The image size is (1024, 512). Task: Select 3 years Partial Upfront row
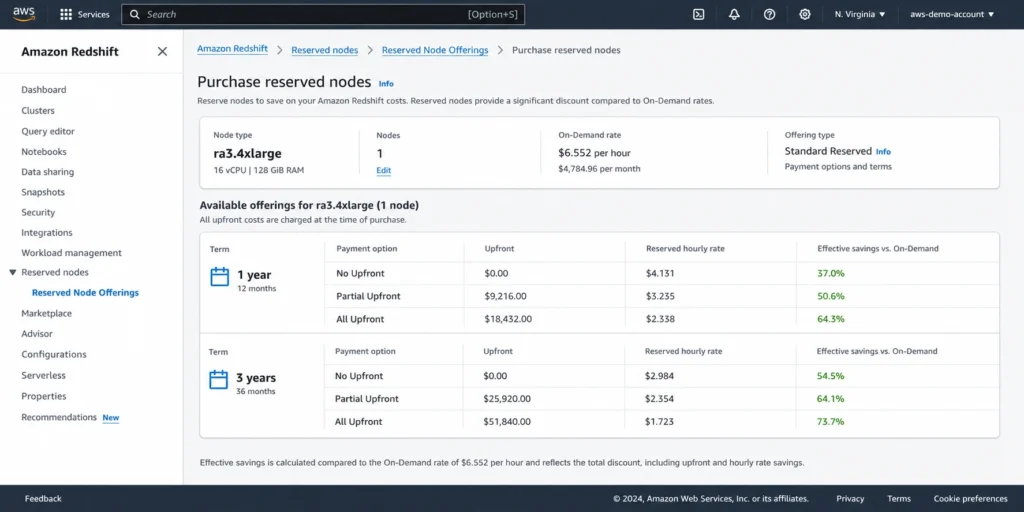point(662,399)
